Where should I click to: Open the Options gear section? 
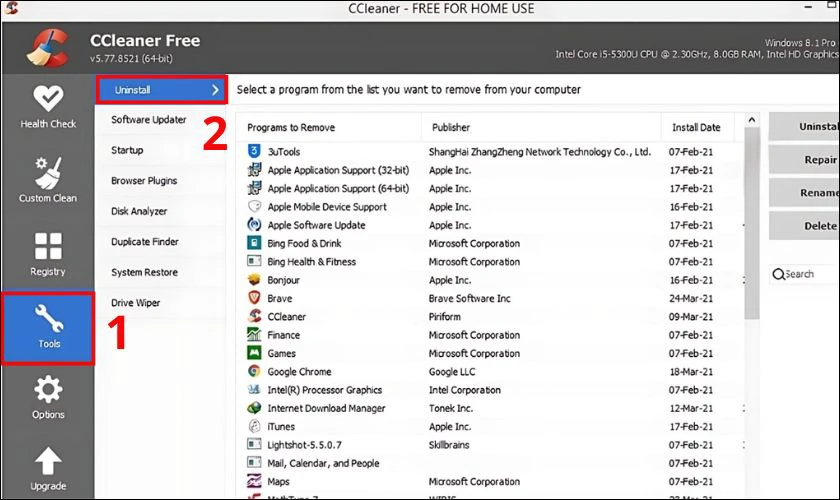point(48,397)
